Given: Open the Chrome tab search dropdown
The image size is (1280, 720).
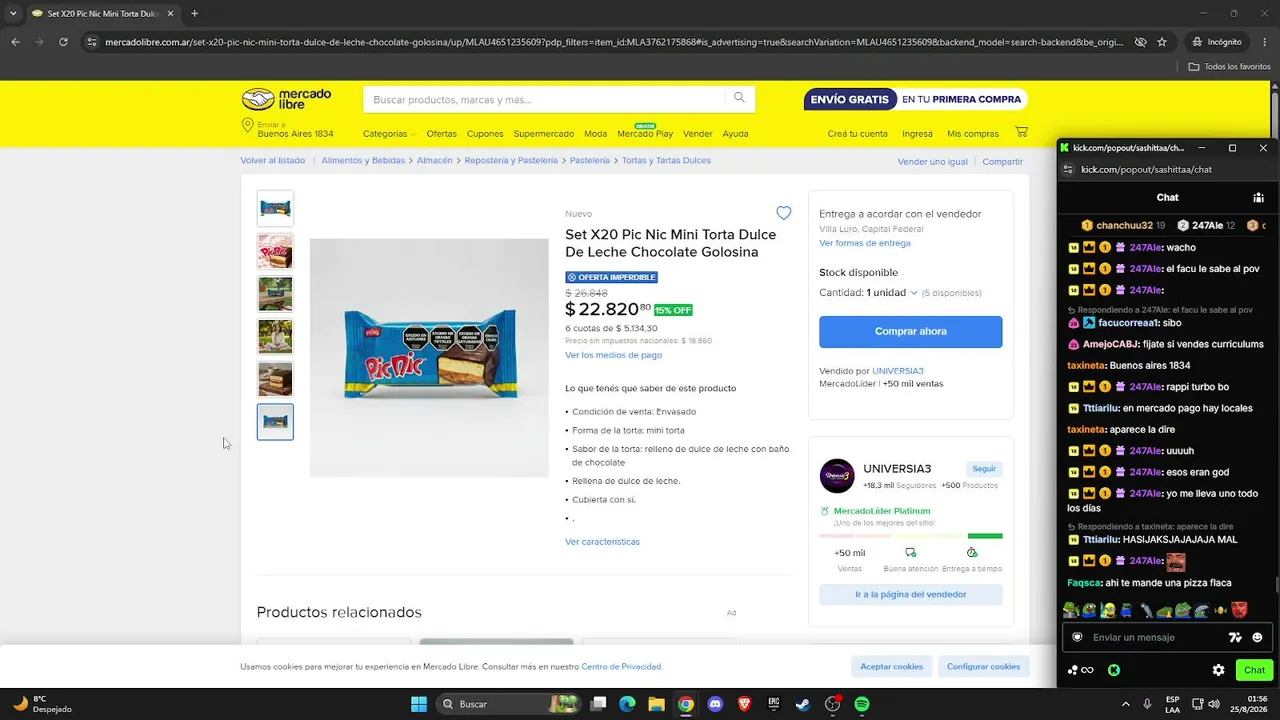Looking at the screenshot, I should tap(13, 13).
